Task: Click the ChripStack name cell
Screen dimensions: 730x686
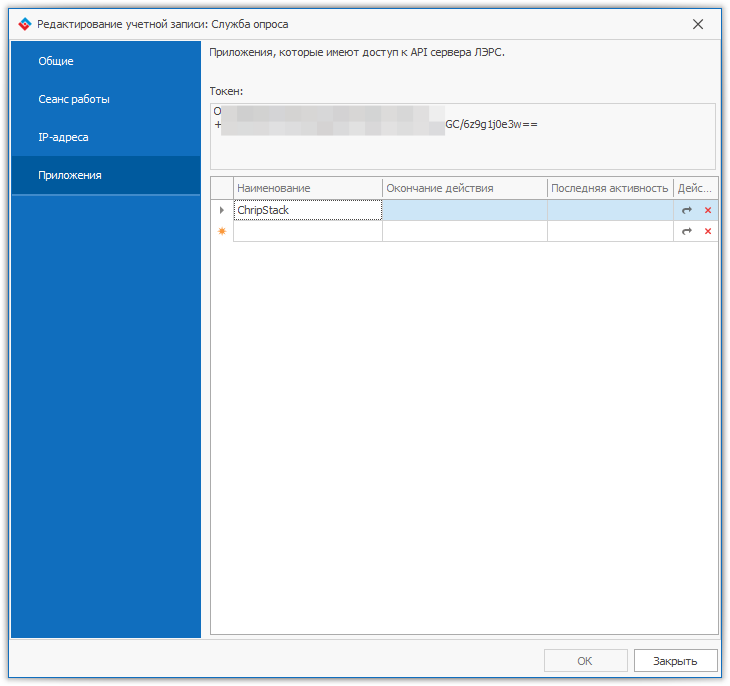Action: tap(307, 210)
